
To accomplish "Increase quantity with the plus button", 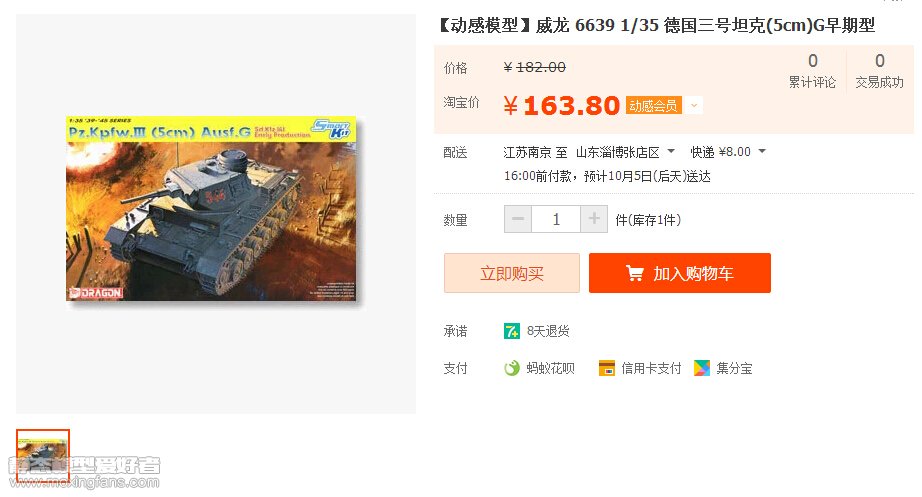I will point(594,219).
